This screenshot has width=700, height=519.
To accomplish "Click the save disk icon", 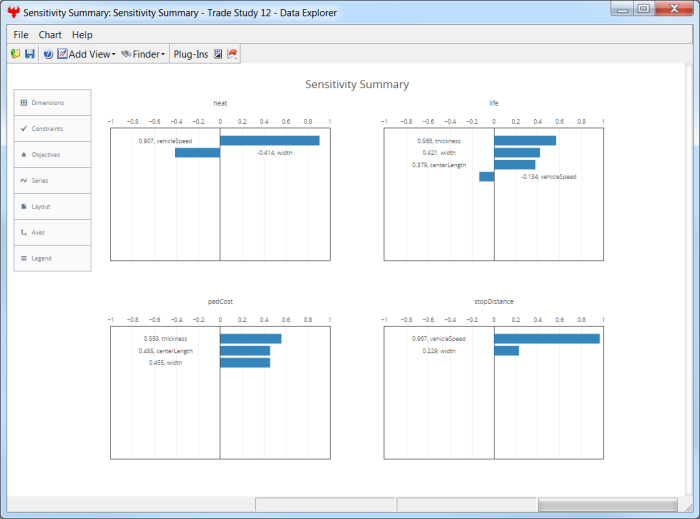I will (x=29, y=54).
